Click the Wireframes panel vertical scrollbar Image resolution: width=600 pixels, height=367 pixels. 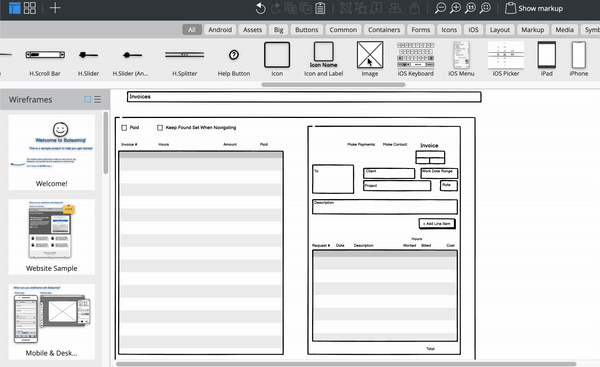[x=106, y=143]
